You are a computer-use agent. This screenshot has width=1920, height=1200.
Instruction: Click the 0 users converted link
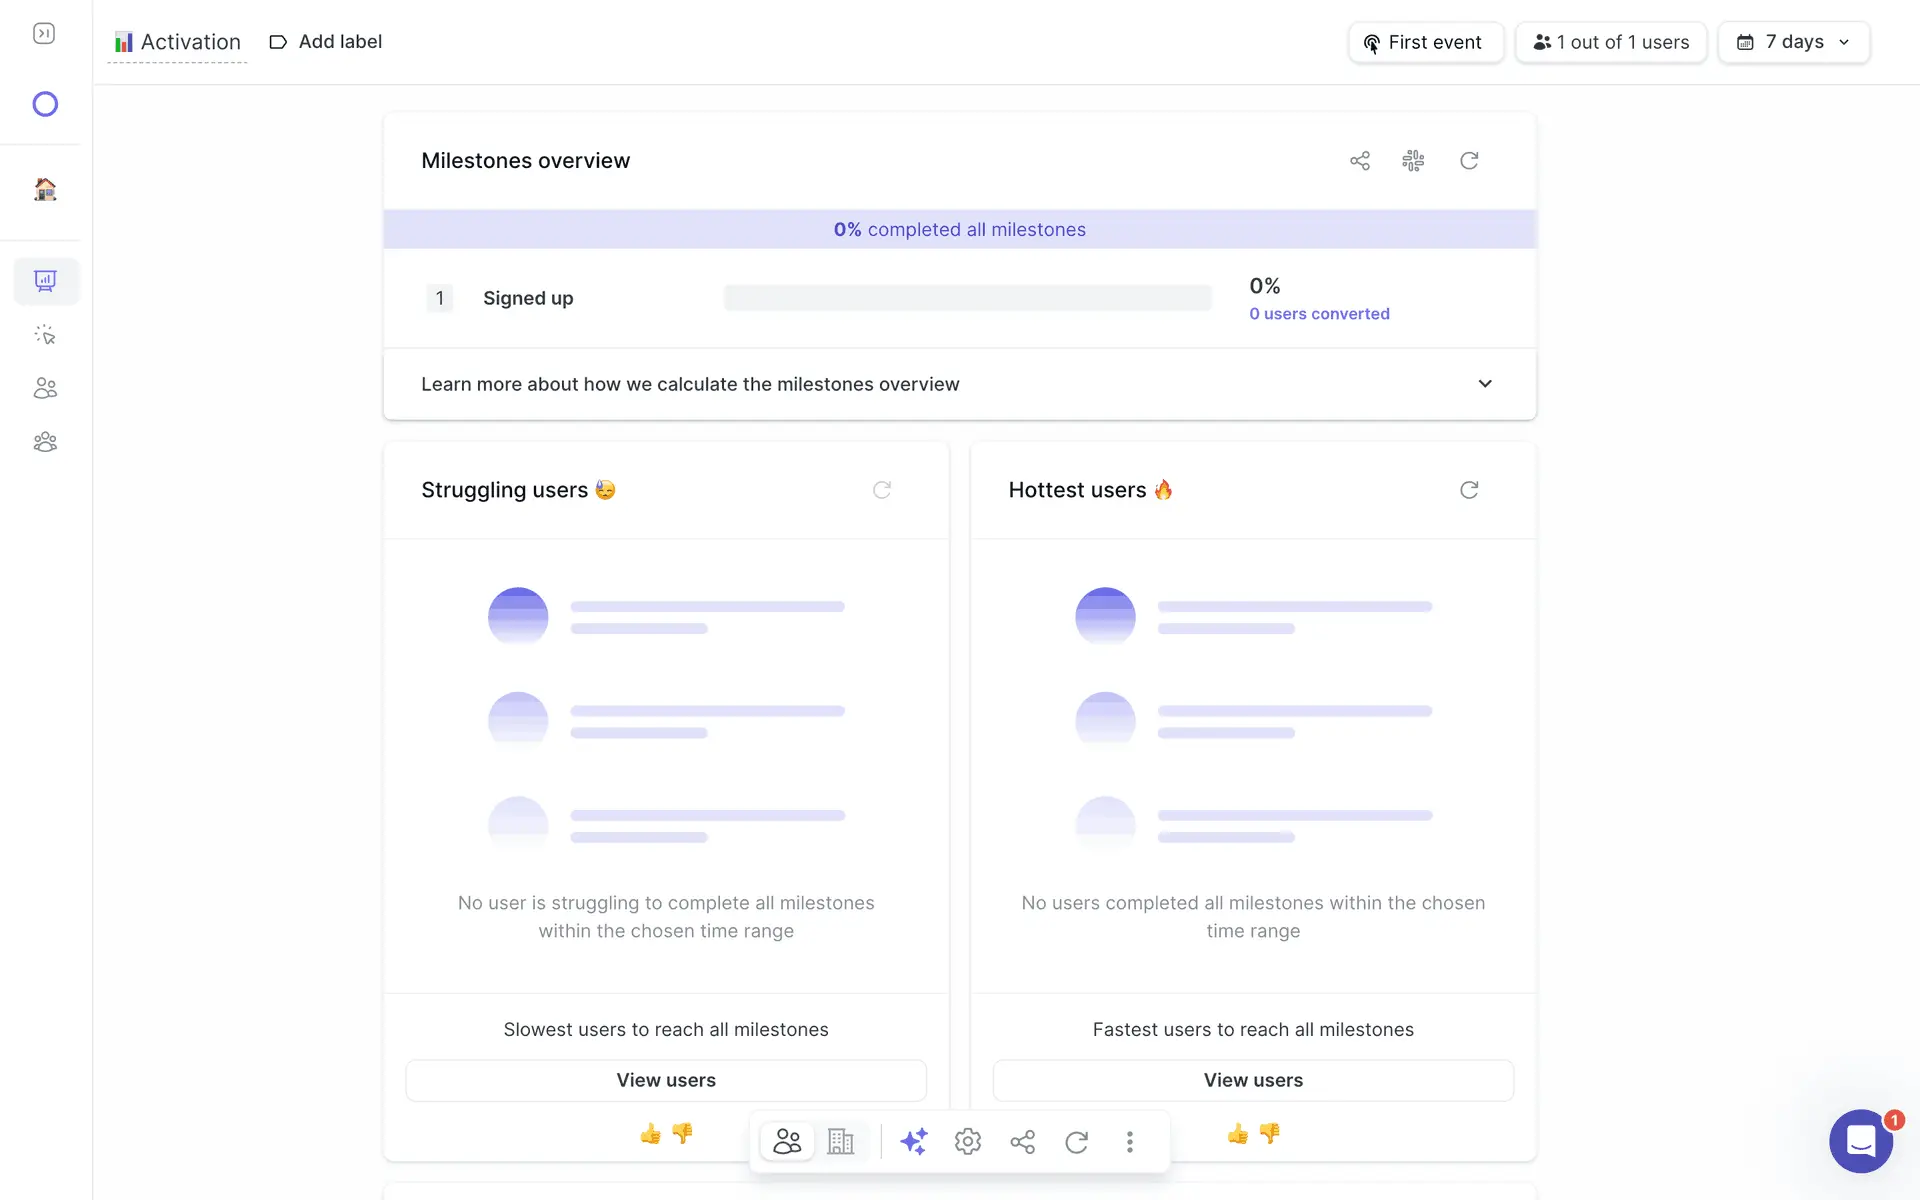[x=1318, y=314]
